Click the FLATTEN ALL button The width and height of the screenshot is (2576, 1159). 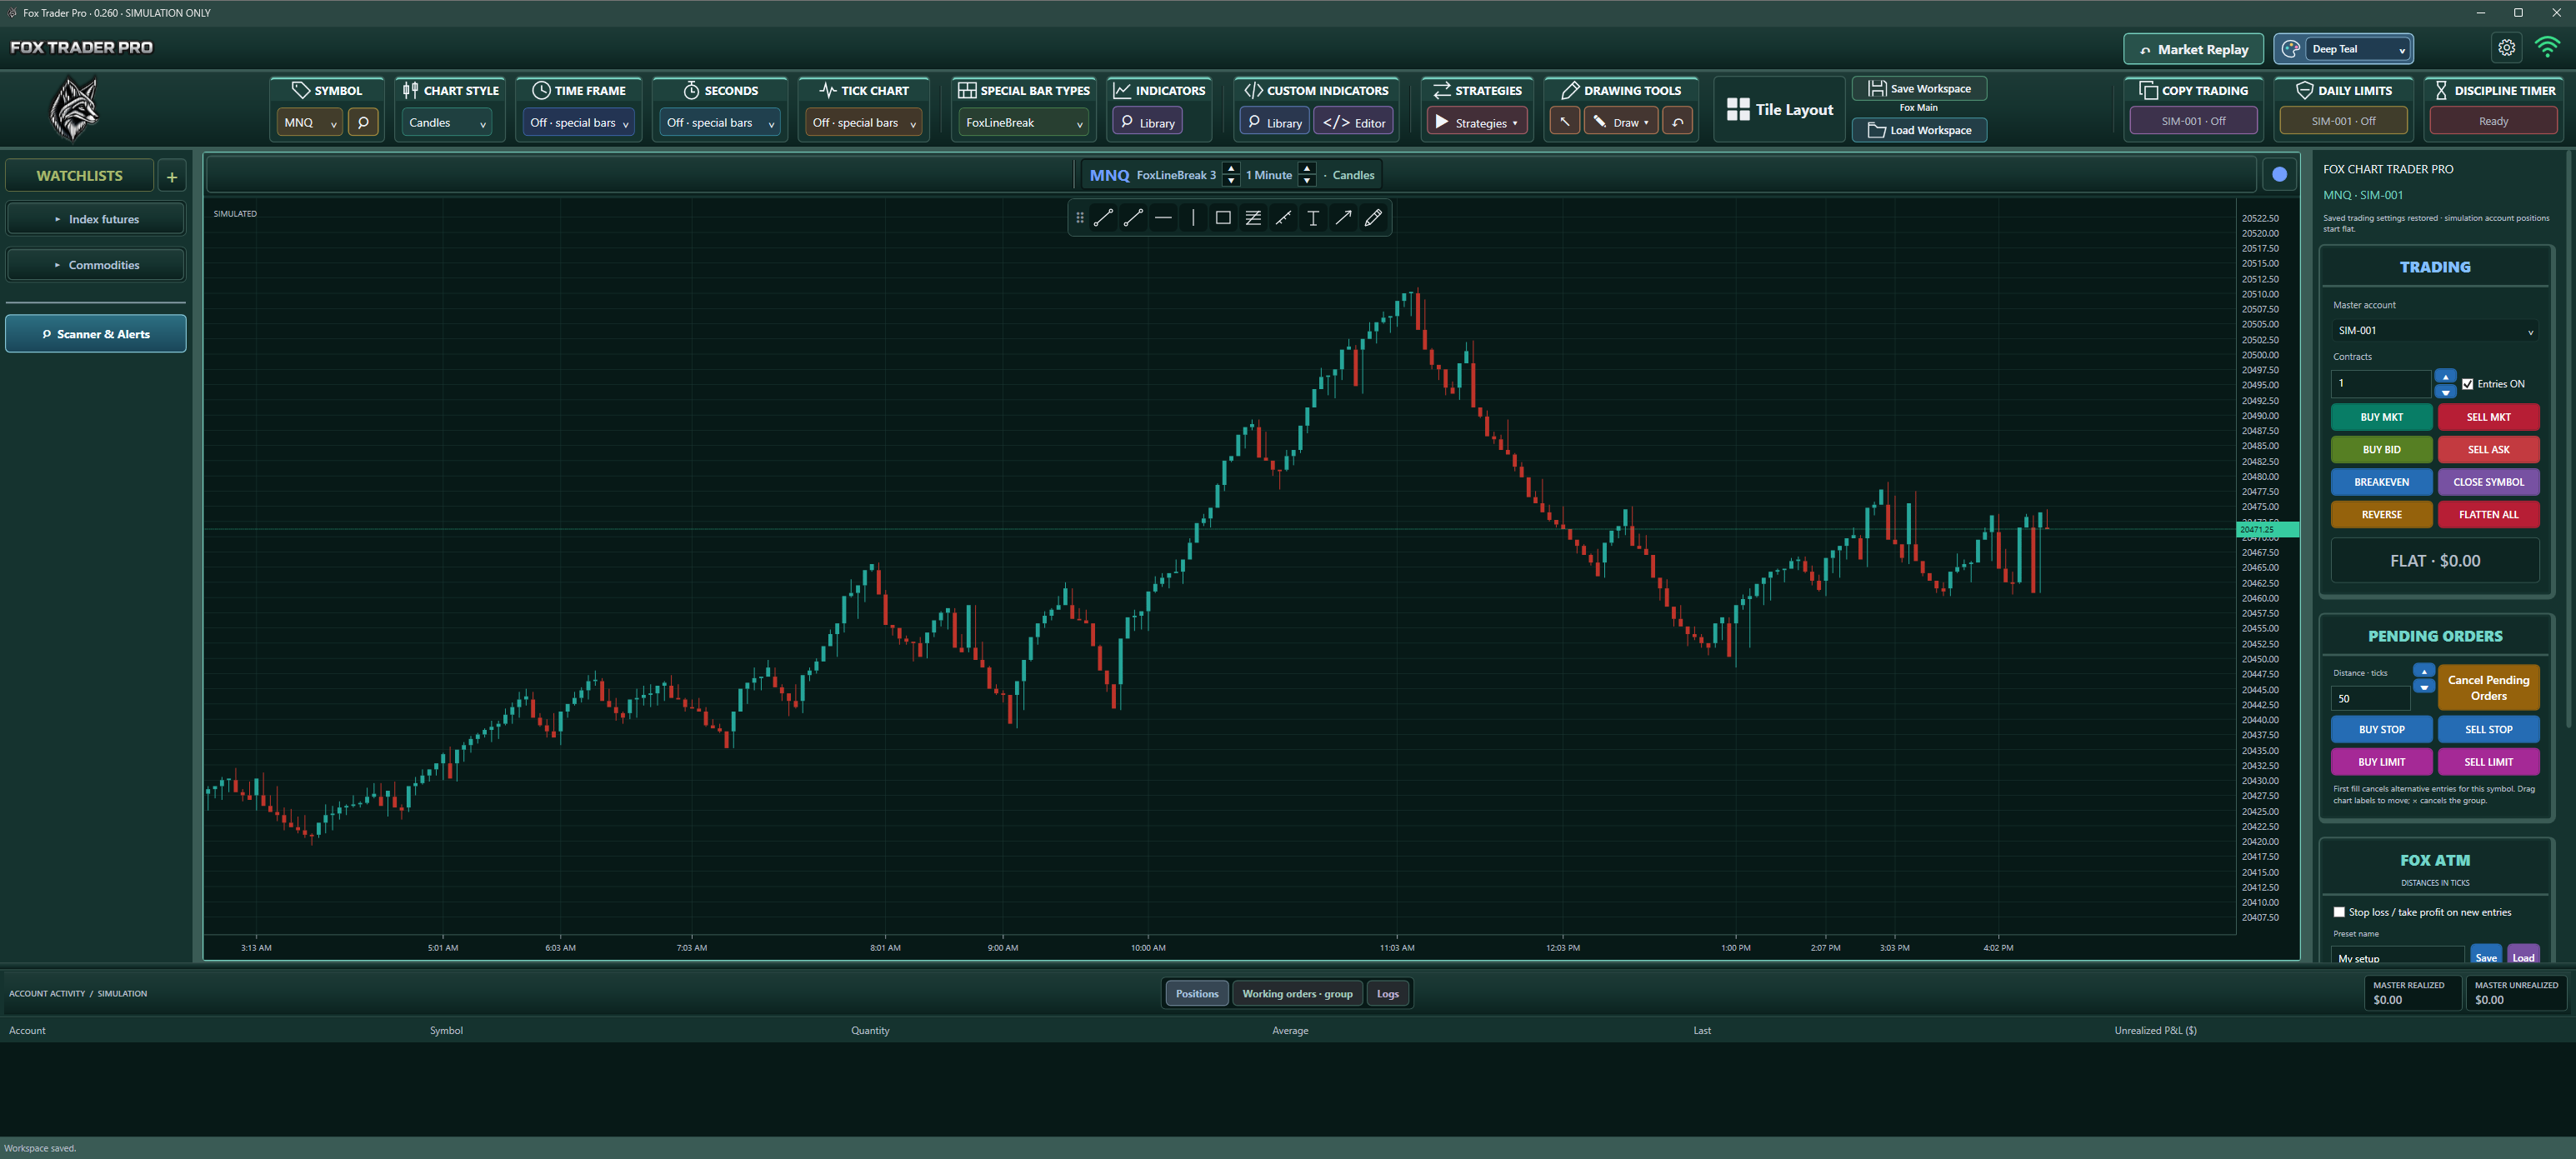(2488, 514)
